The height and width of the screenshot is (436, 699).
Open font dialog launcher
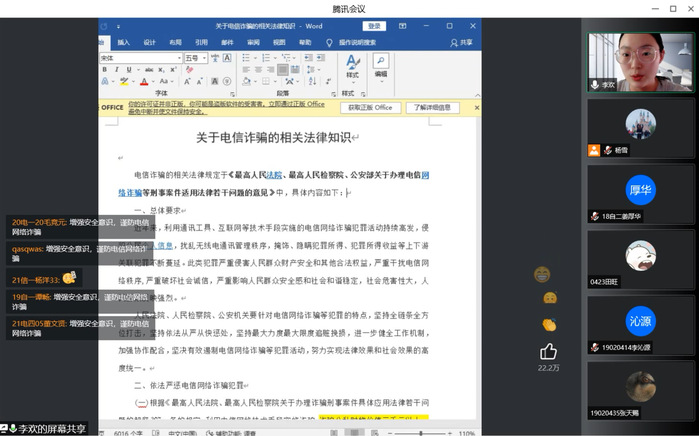coord(232,94)
